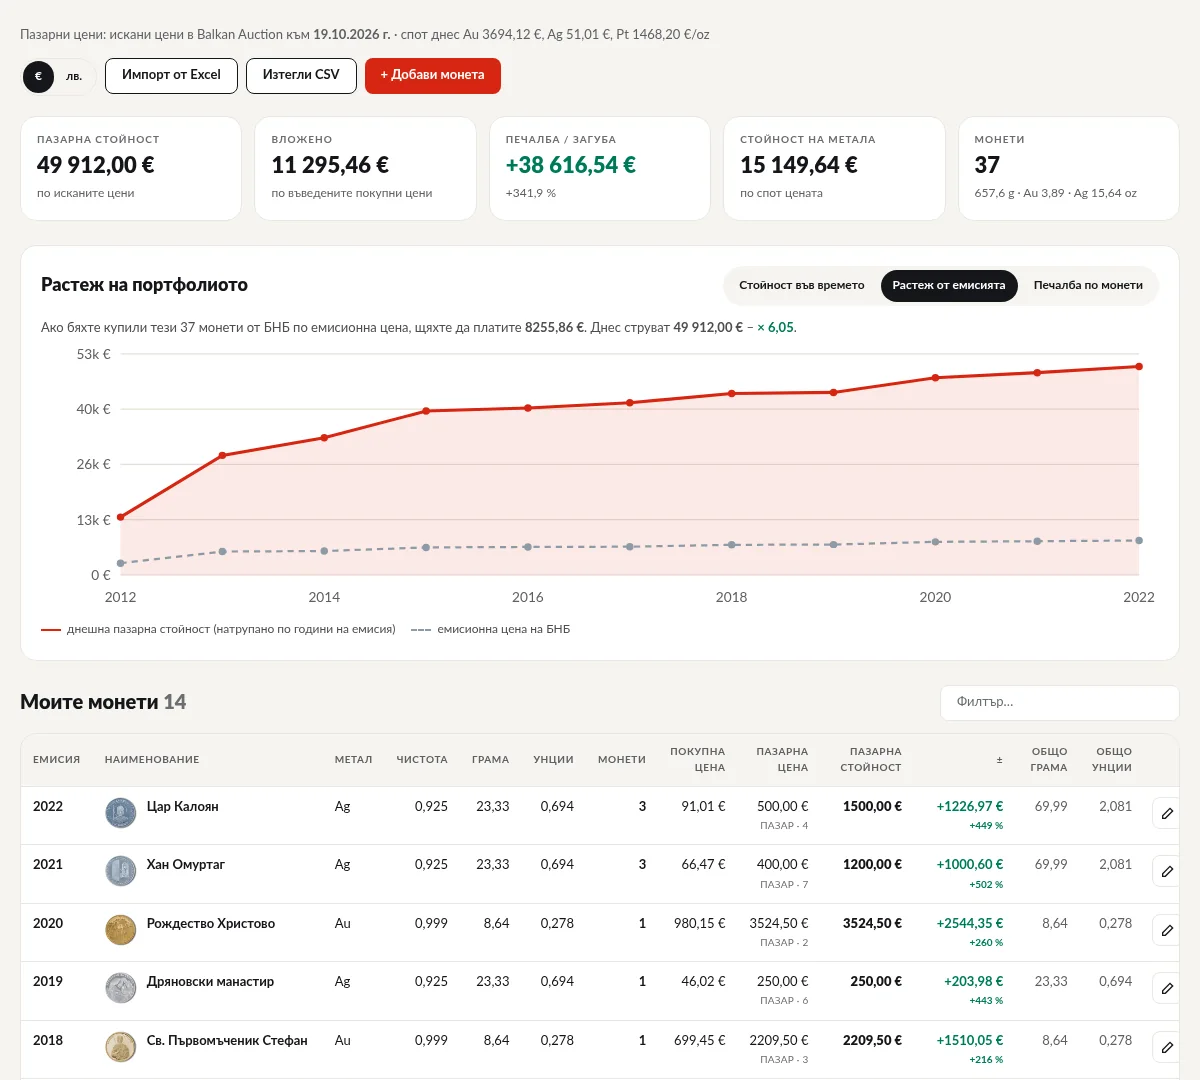Click the 2012 point on red line

point(121,517)
